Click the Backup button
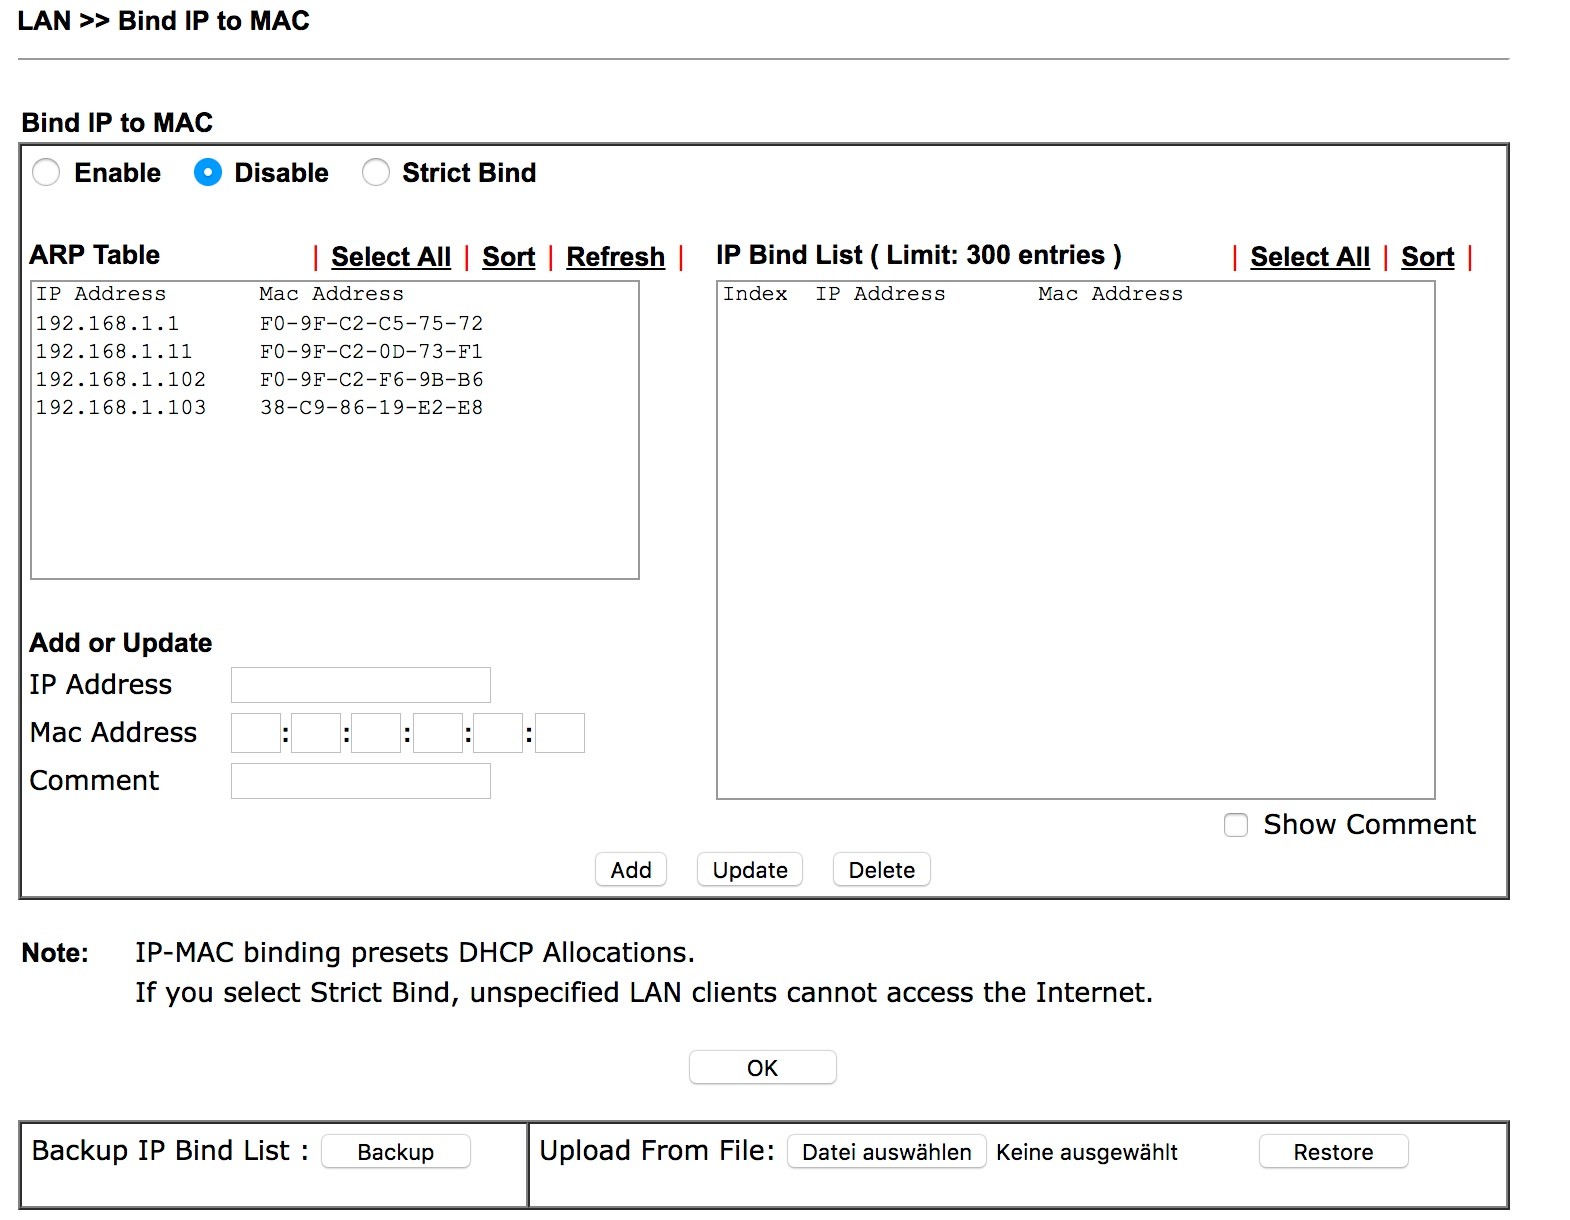 point(395,1152)
